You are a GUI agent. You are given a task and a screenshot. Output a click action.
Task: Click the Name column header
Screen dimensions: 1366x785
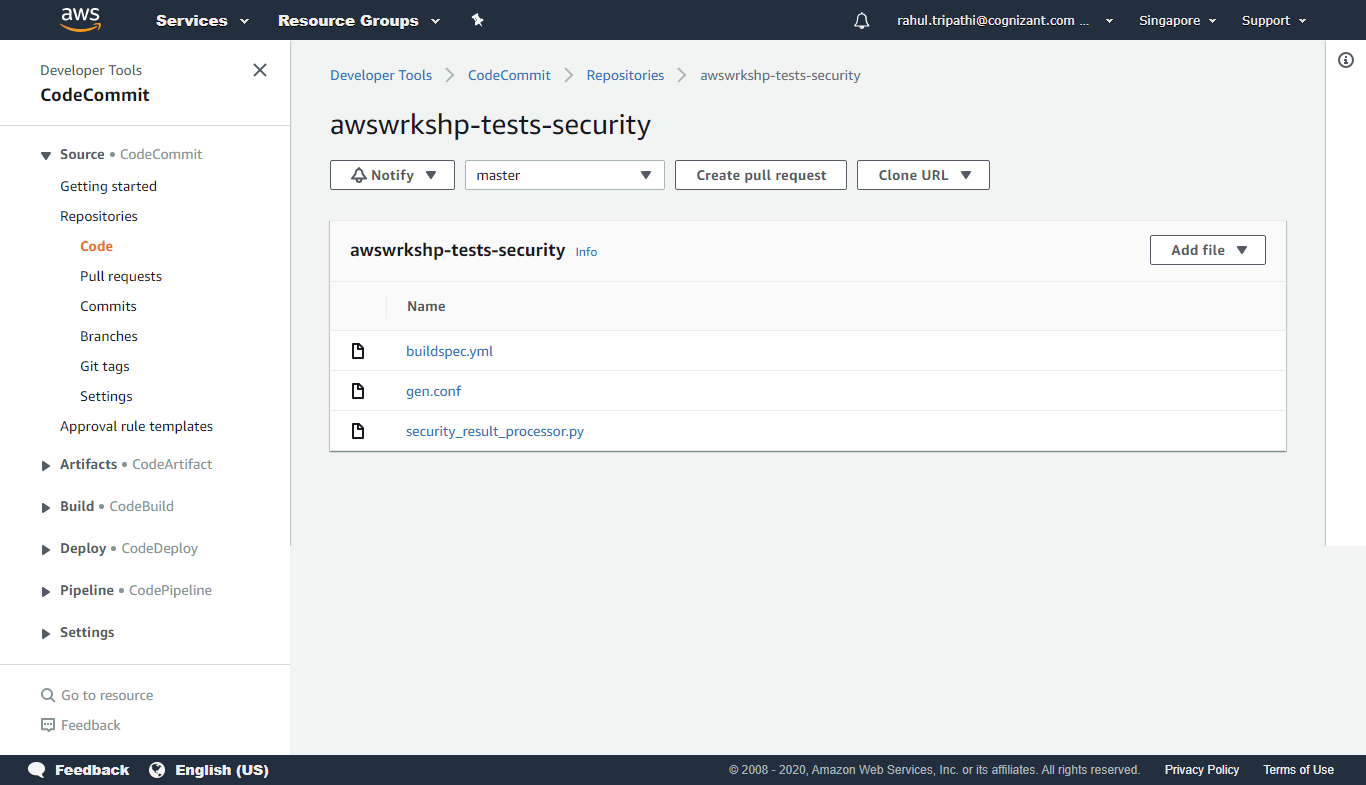[426, 306]
